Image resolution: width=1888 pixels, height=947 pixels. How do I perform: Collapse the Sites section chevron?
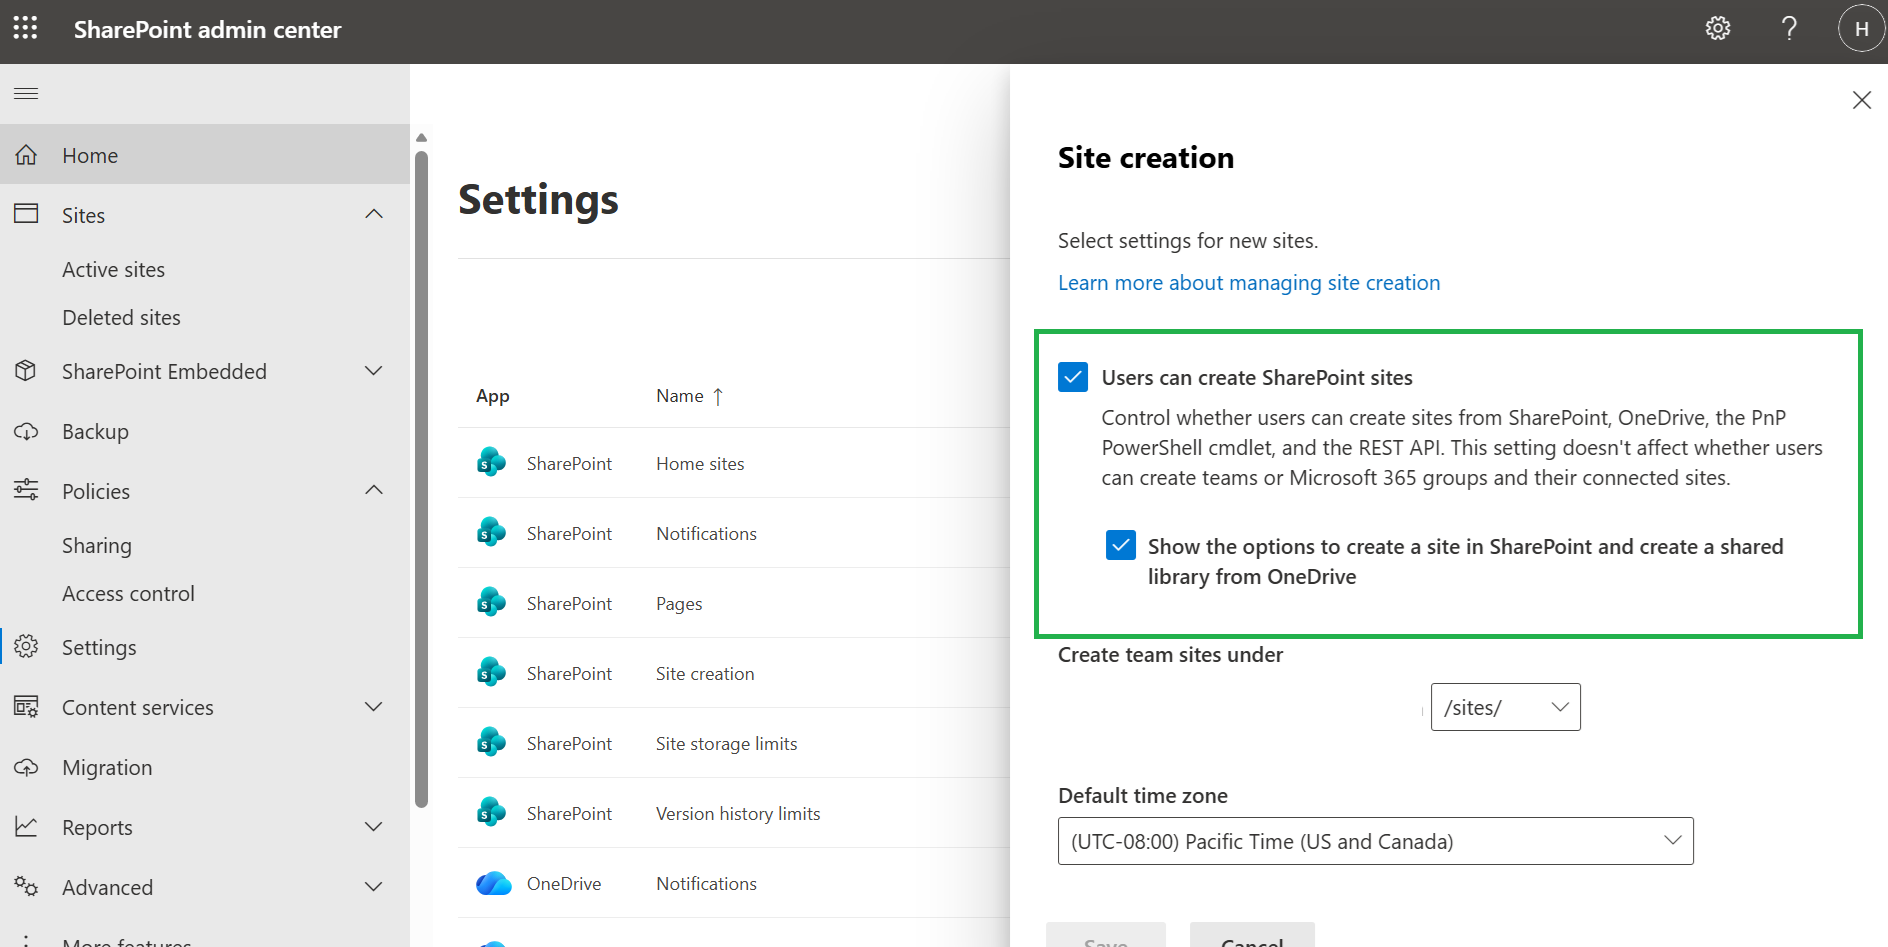(x=374, y=214)
